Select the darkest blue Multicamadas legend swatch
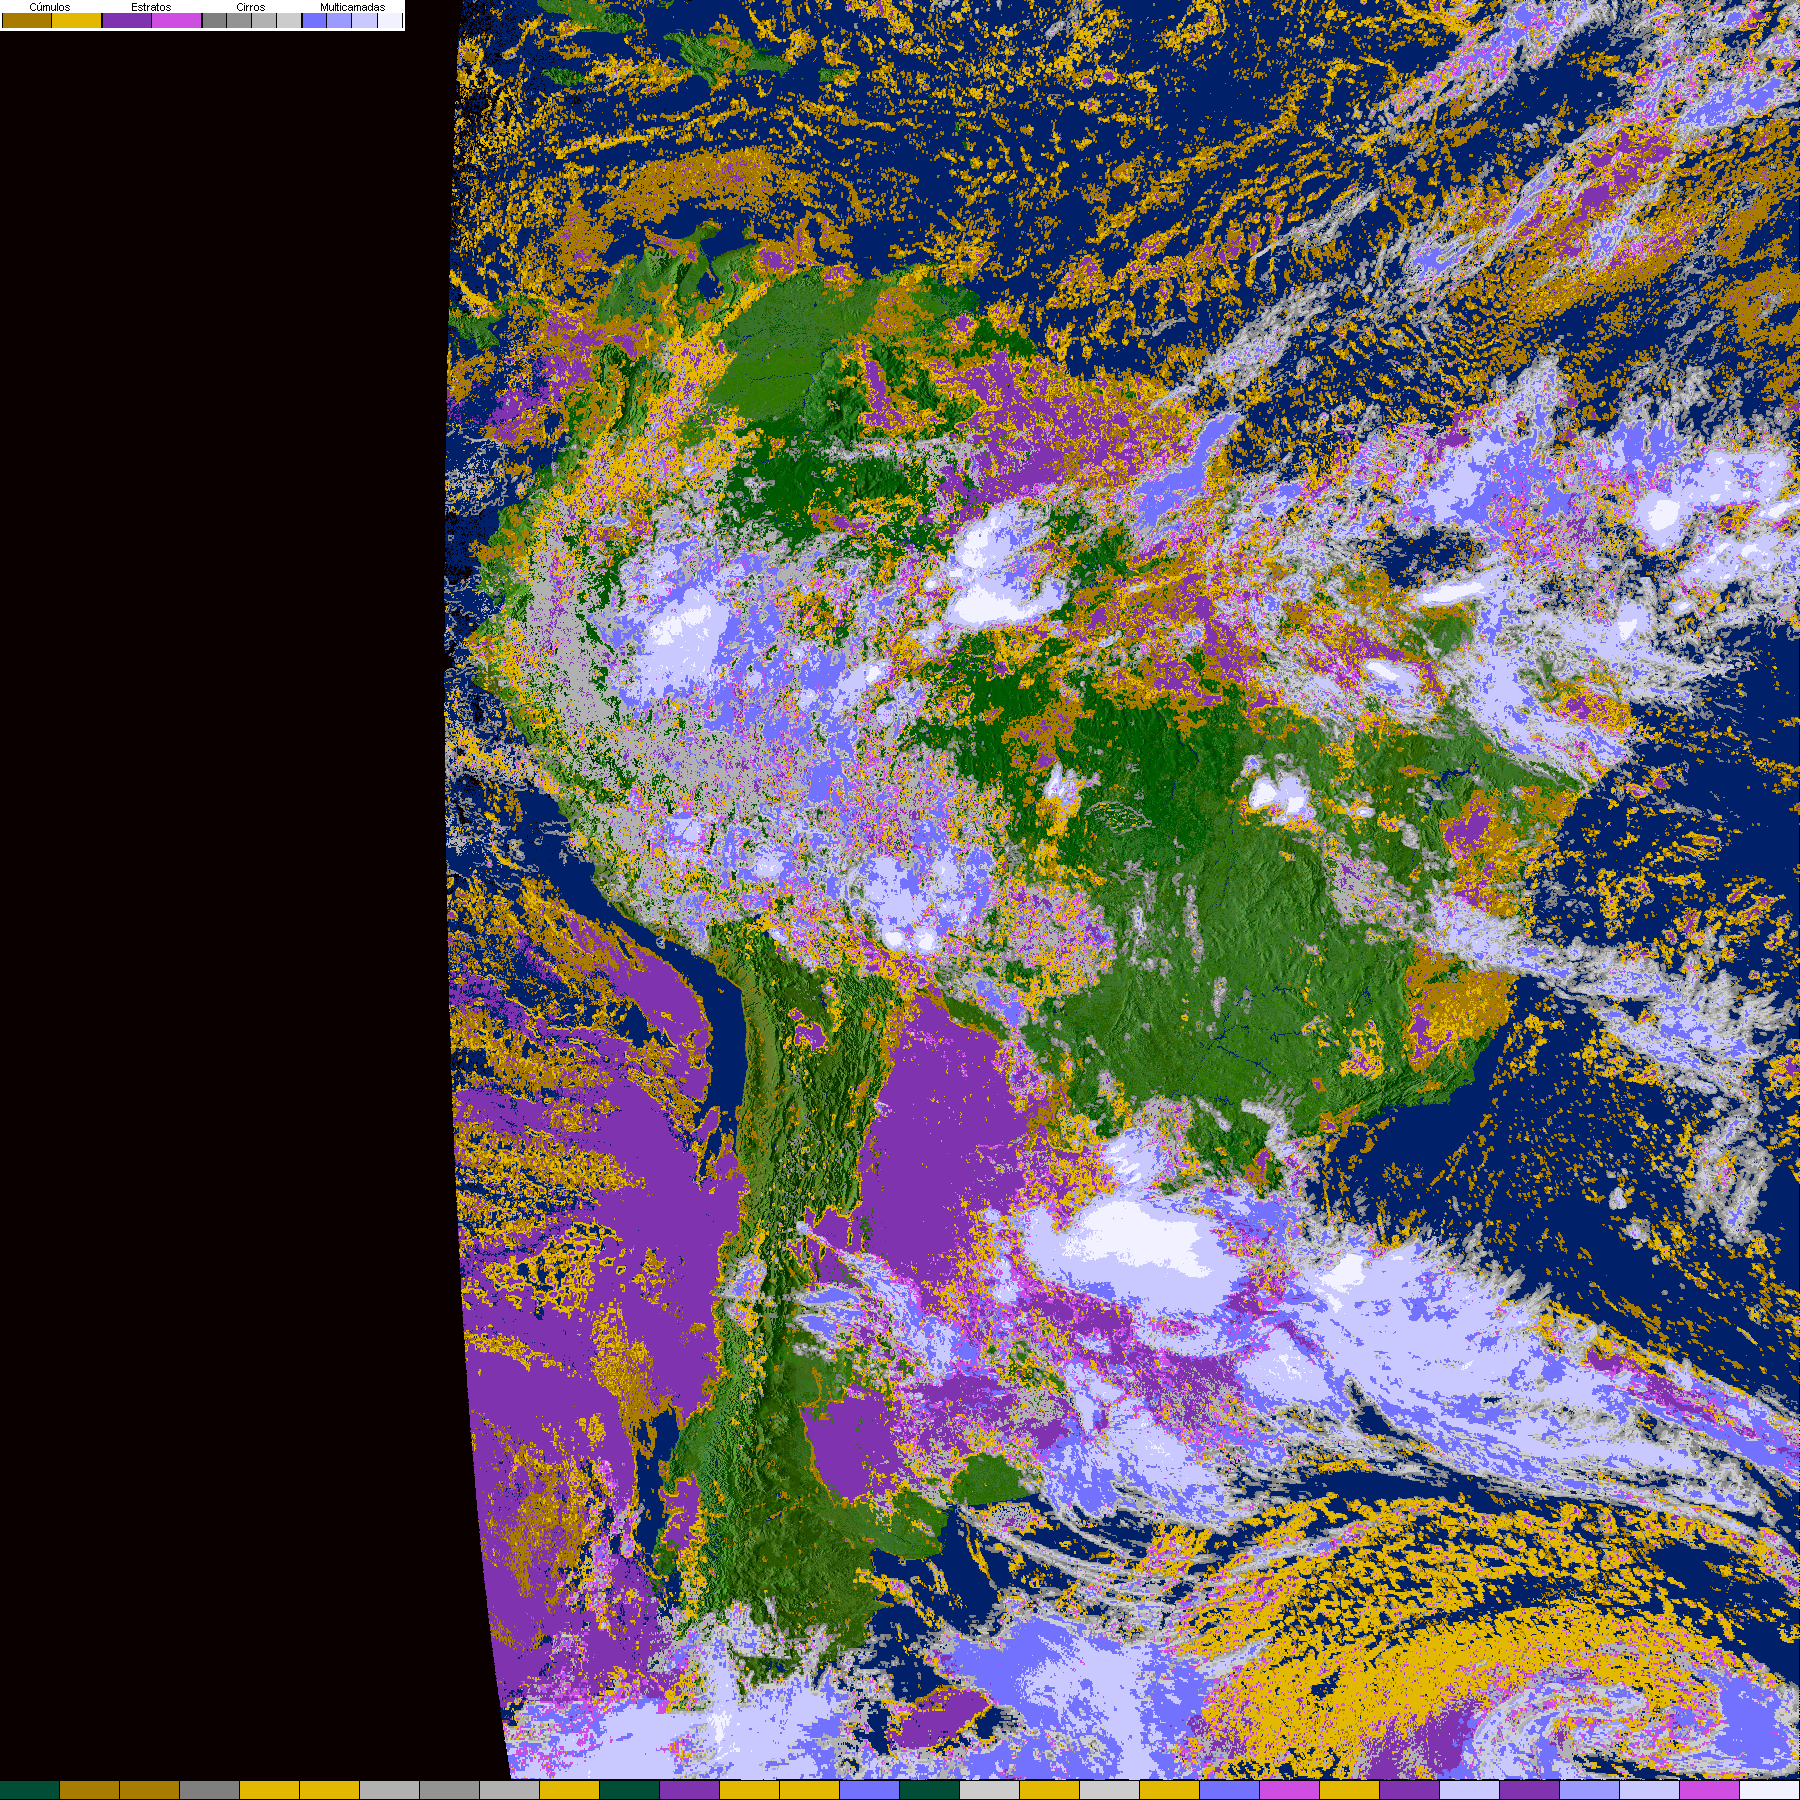This screenshot has width=1800, height=1800. pos(314,20)
